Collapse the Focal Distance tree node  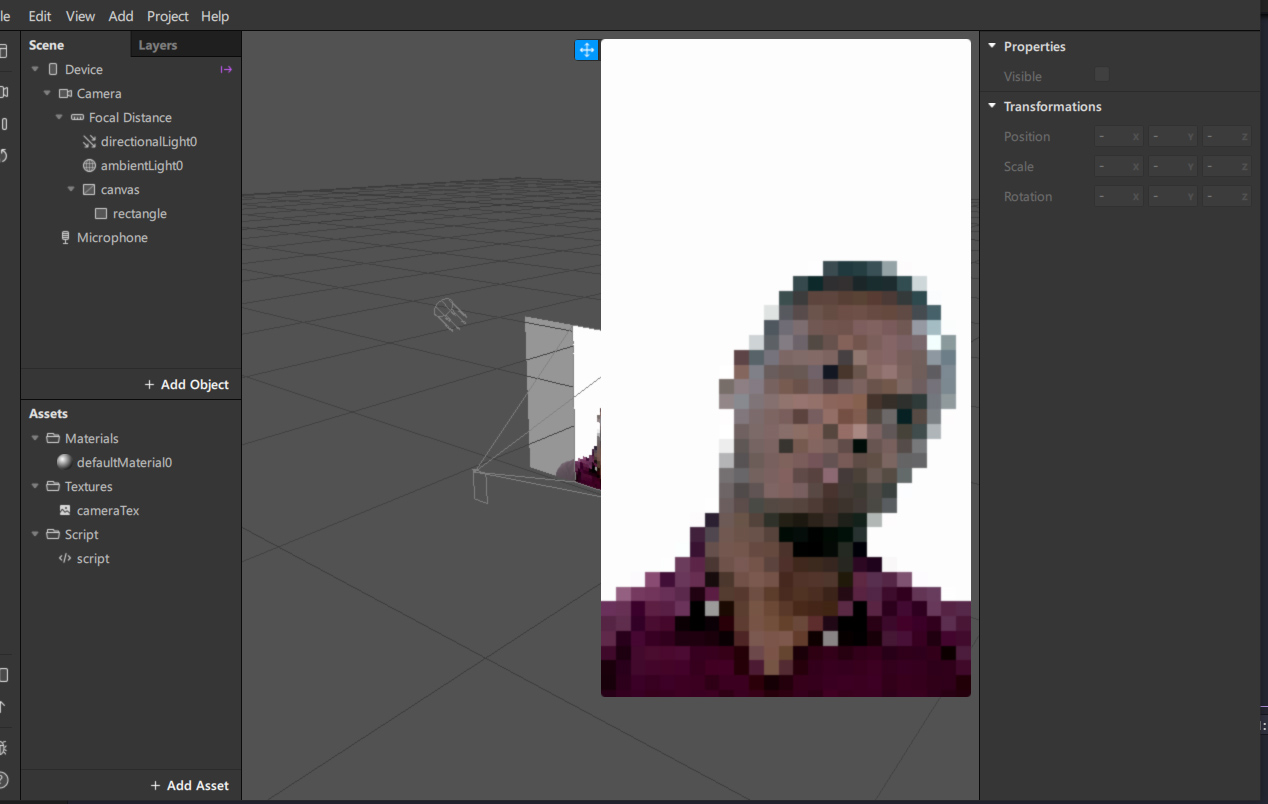pos(59,118)
